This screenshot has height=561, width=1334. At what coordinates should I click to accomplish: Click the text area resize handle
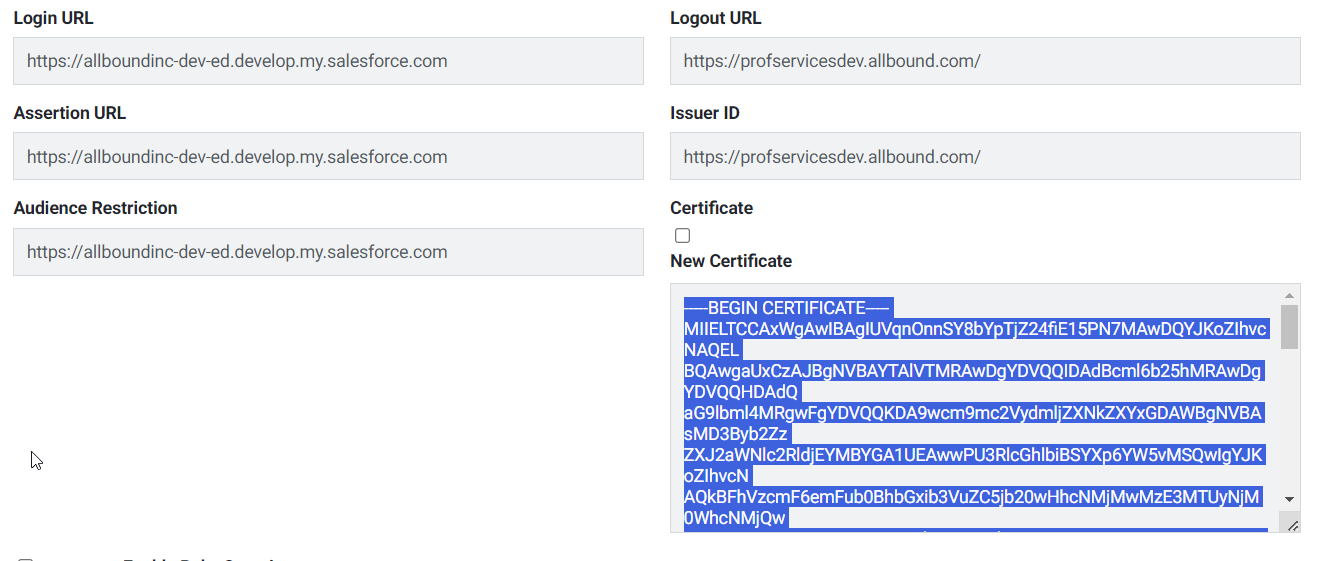click(1291, 524)
